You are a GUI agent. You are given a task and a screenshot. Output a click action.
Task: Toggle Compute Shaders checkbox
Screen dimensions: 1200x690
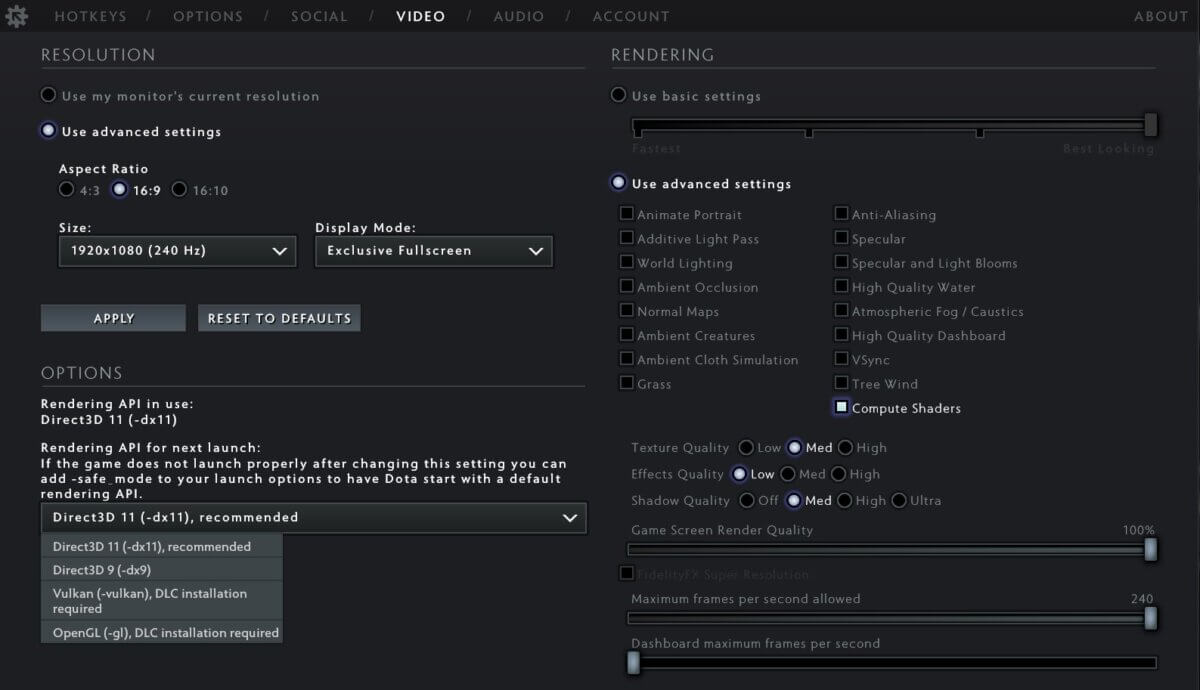click(x=842, y=408)
